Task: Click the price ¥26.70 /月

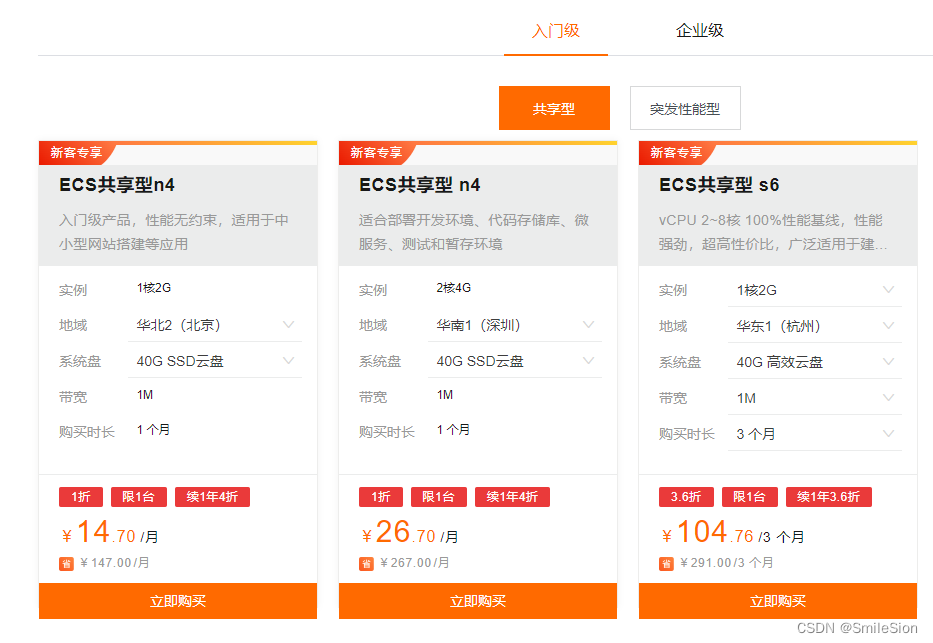Action: (410, 532)
